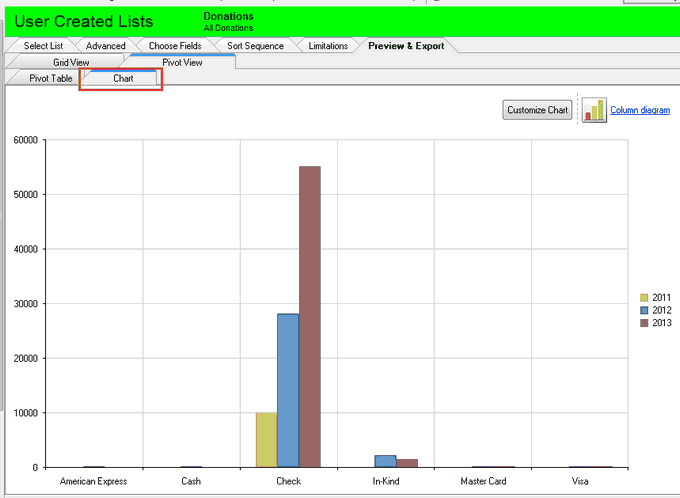This screenshot has height=498, width=680.
Task: Select the Chart sub-tab
Action: tap(123, 78)
